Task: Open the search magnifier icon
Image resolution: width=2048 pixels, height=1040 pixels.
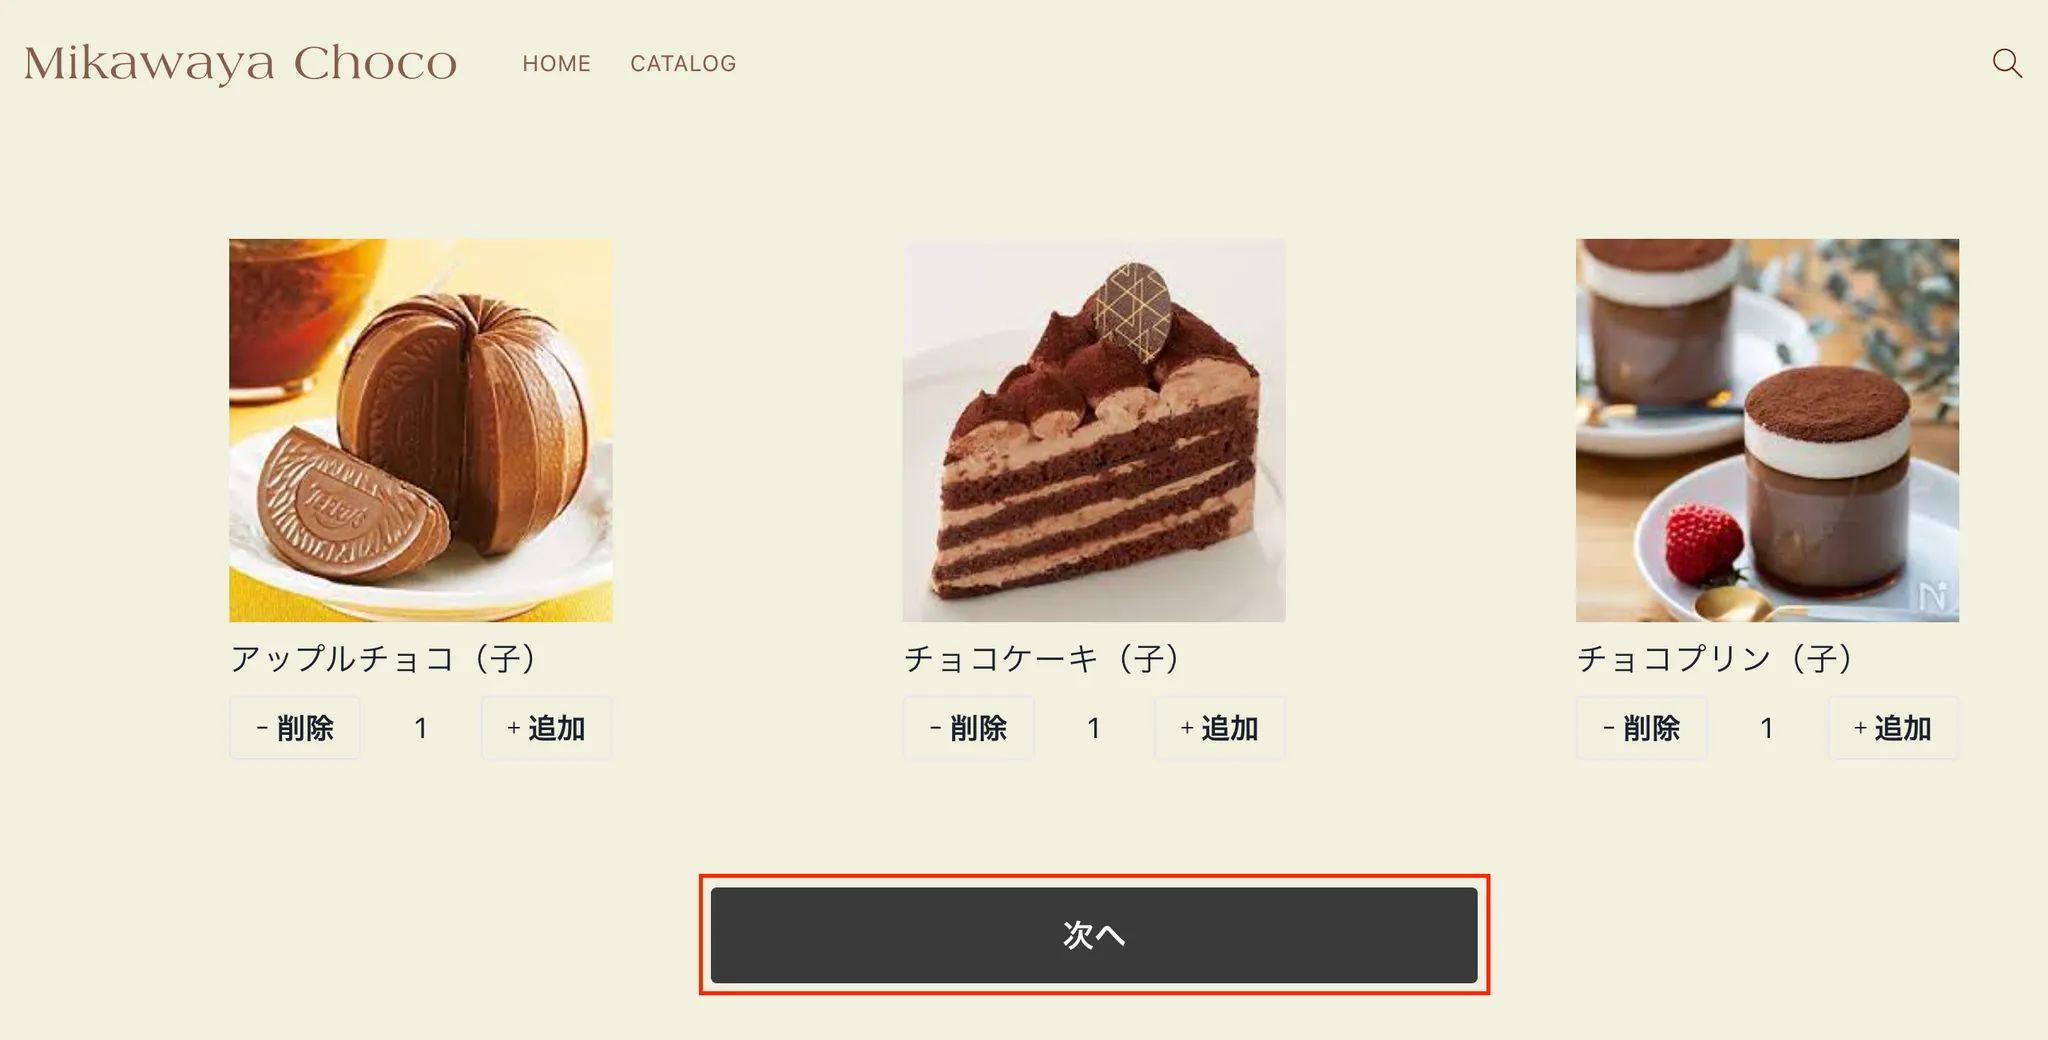Action: click(x=2007, y=63)
